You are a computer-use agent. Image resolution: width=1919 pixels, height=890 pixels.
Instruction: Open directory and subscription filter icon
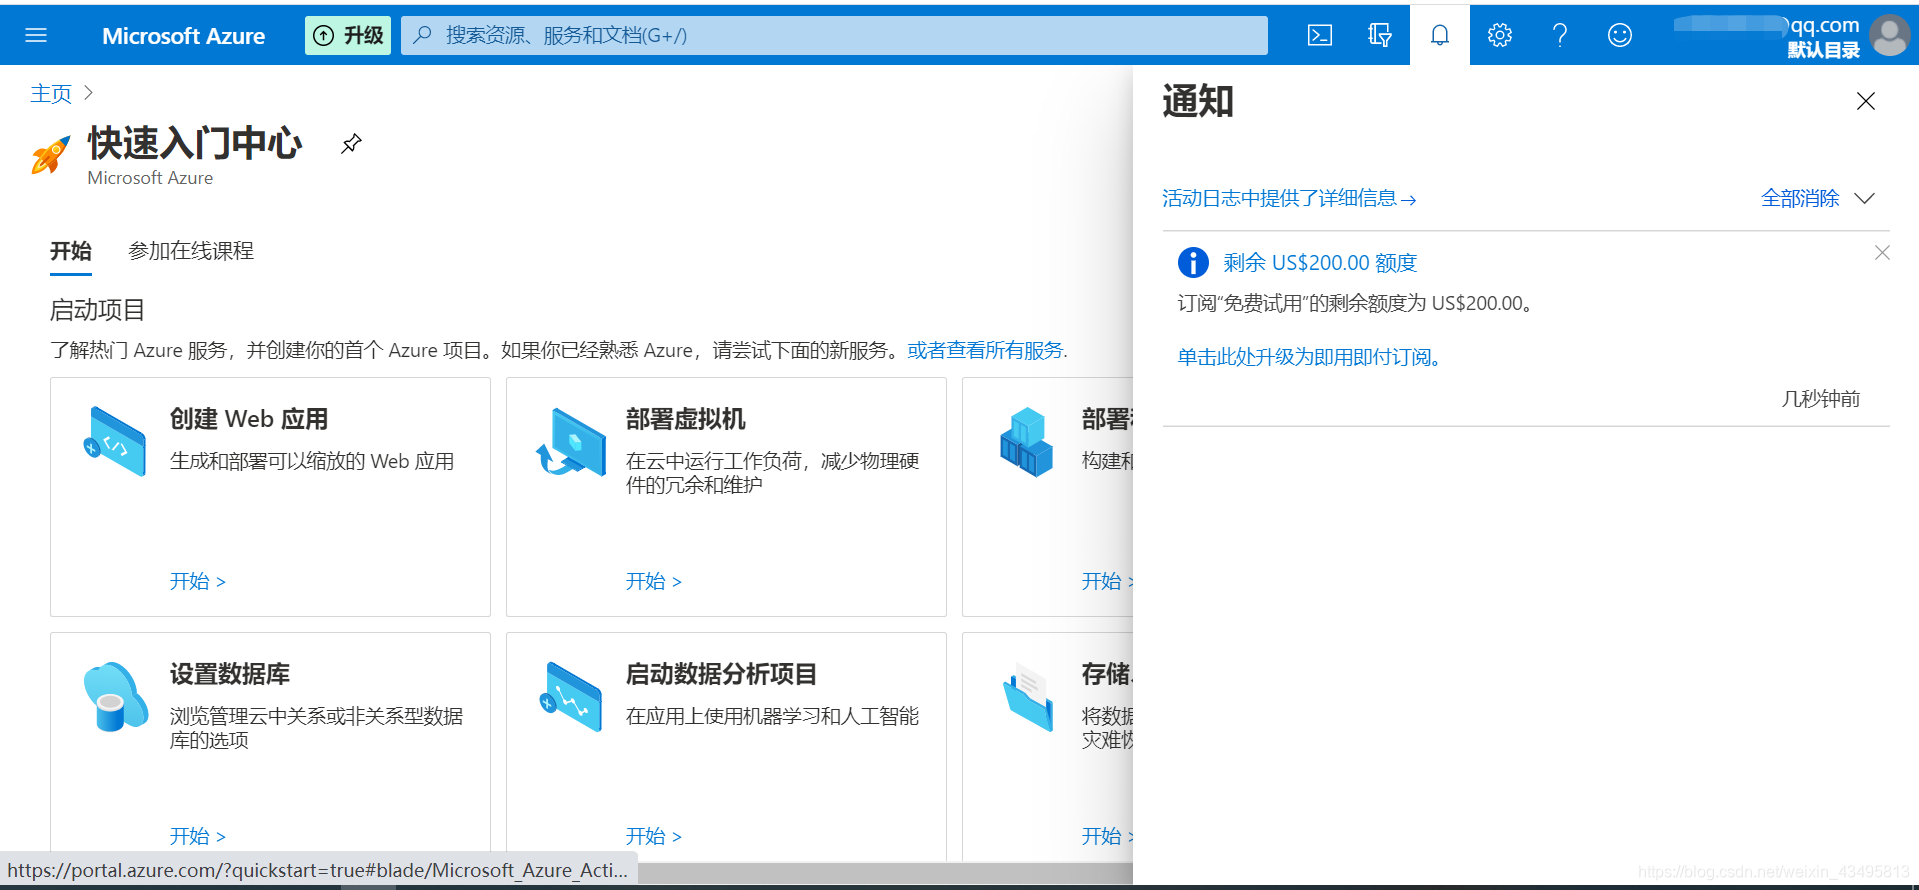(1380, 35)
